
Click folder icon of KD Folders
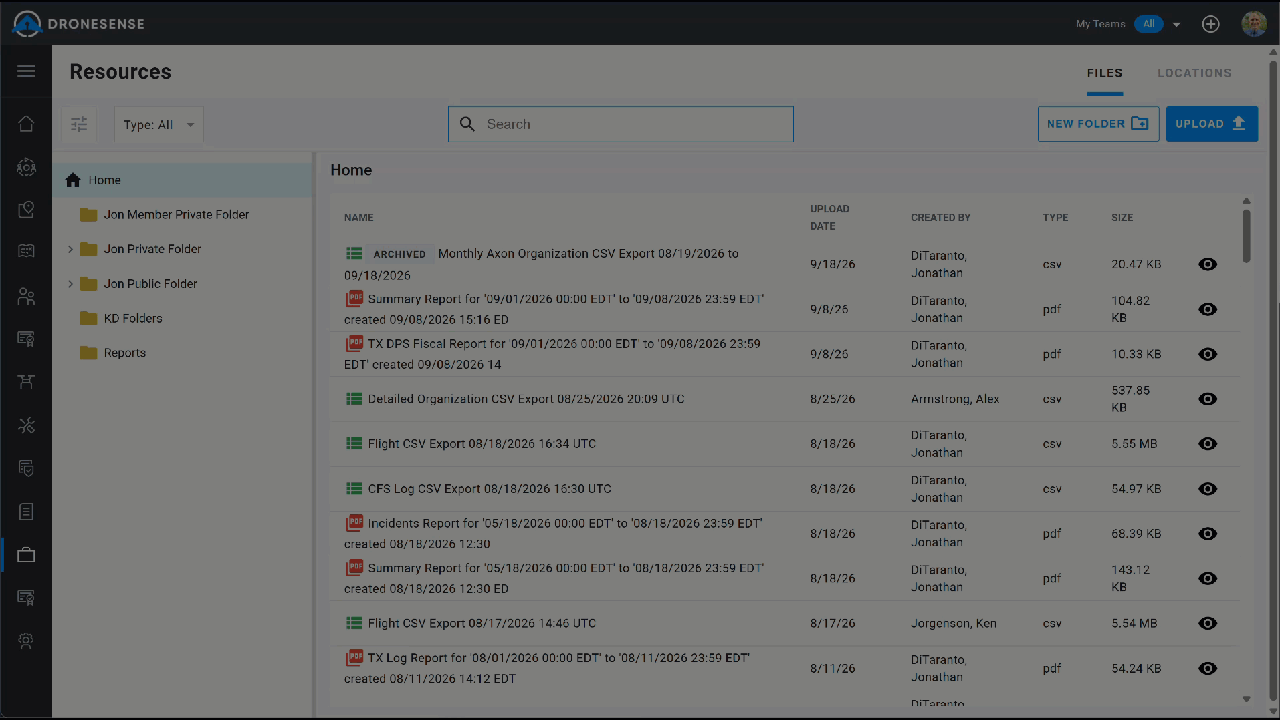click(x=88, y=318)
